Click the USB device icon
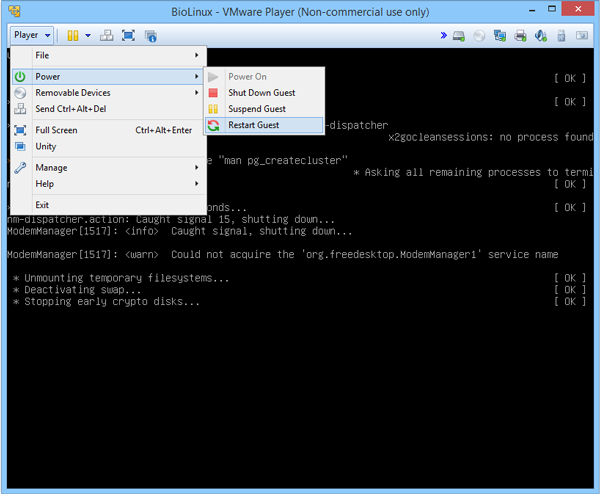The image size is (600, 494). click(561, 36)
